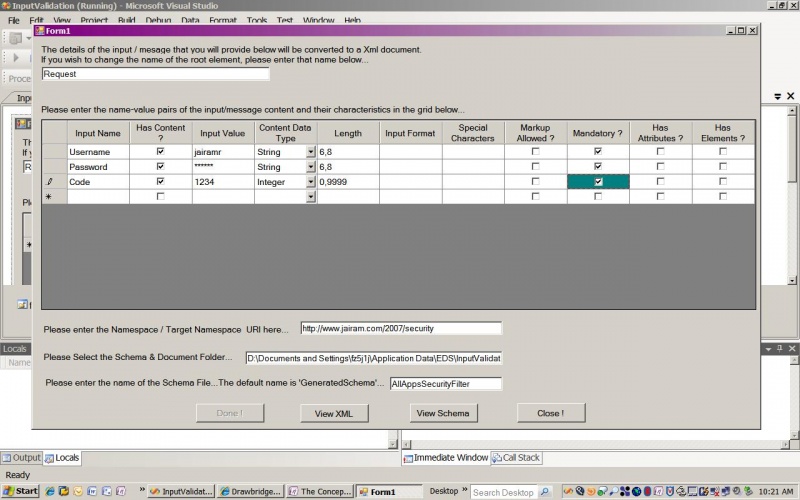Click scroll-up arrow on right document scrollbar
The height and width of the screenshot is (500, 800).
pyautogui.click(x=792, y=111)
